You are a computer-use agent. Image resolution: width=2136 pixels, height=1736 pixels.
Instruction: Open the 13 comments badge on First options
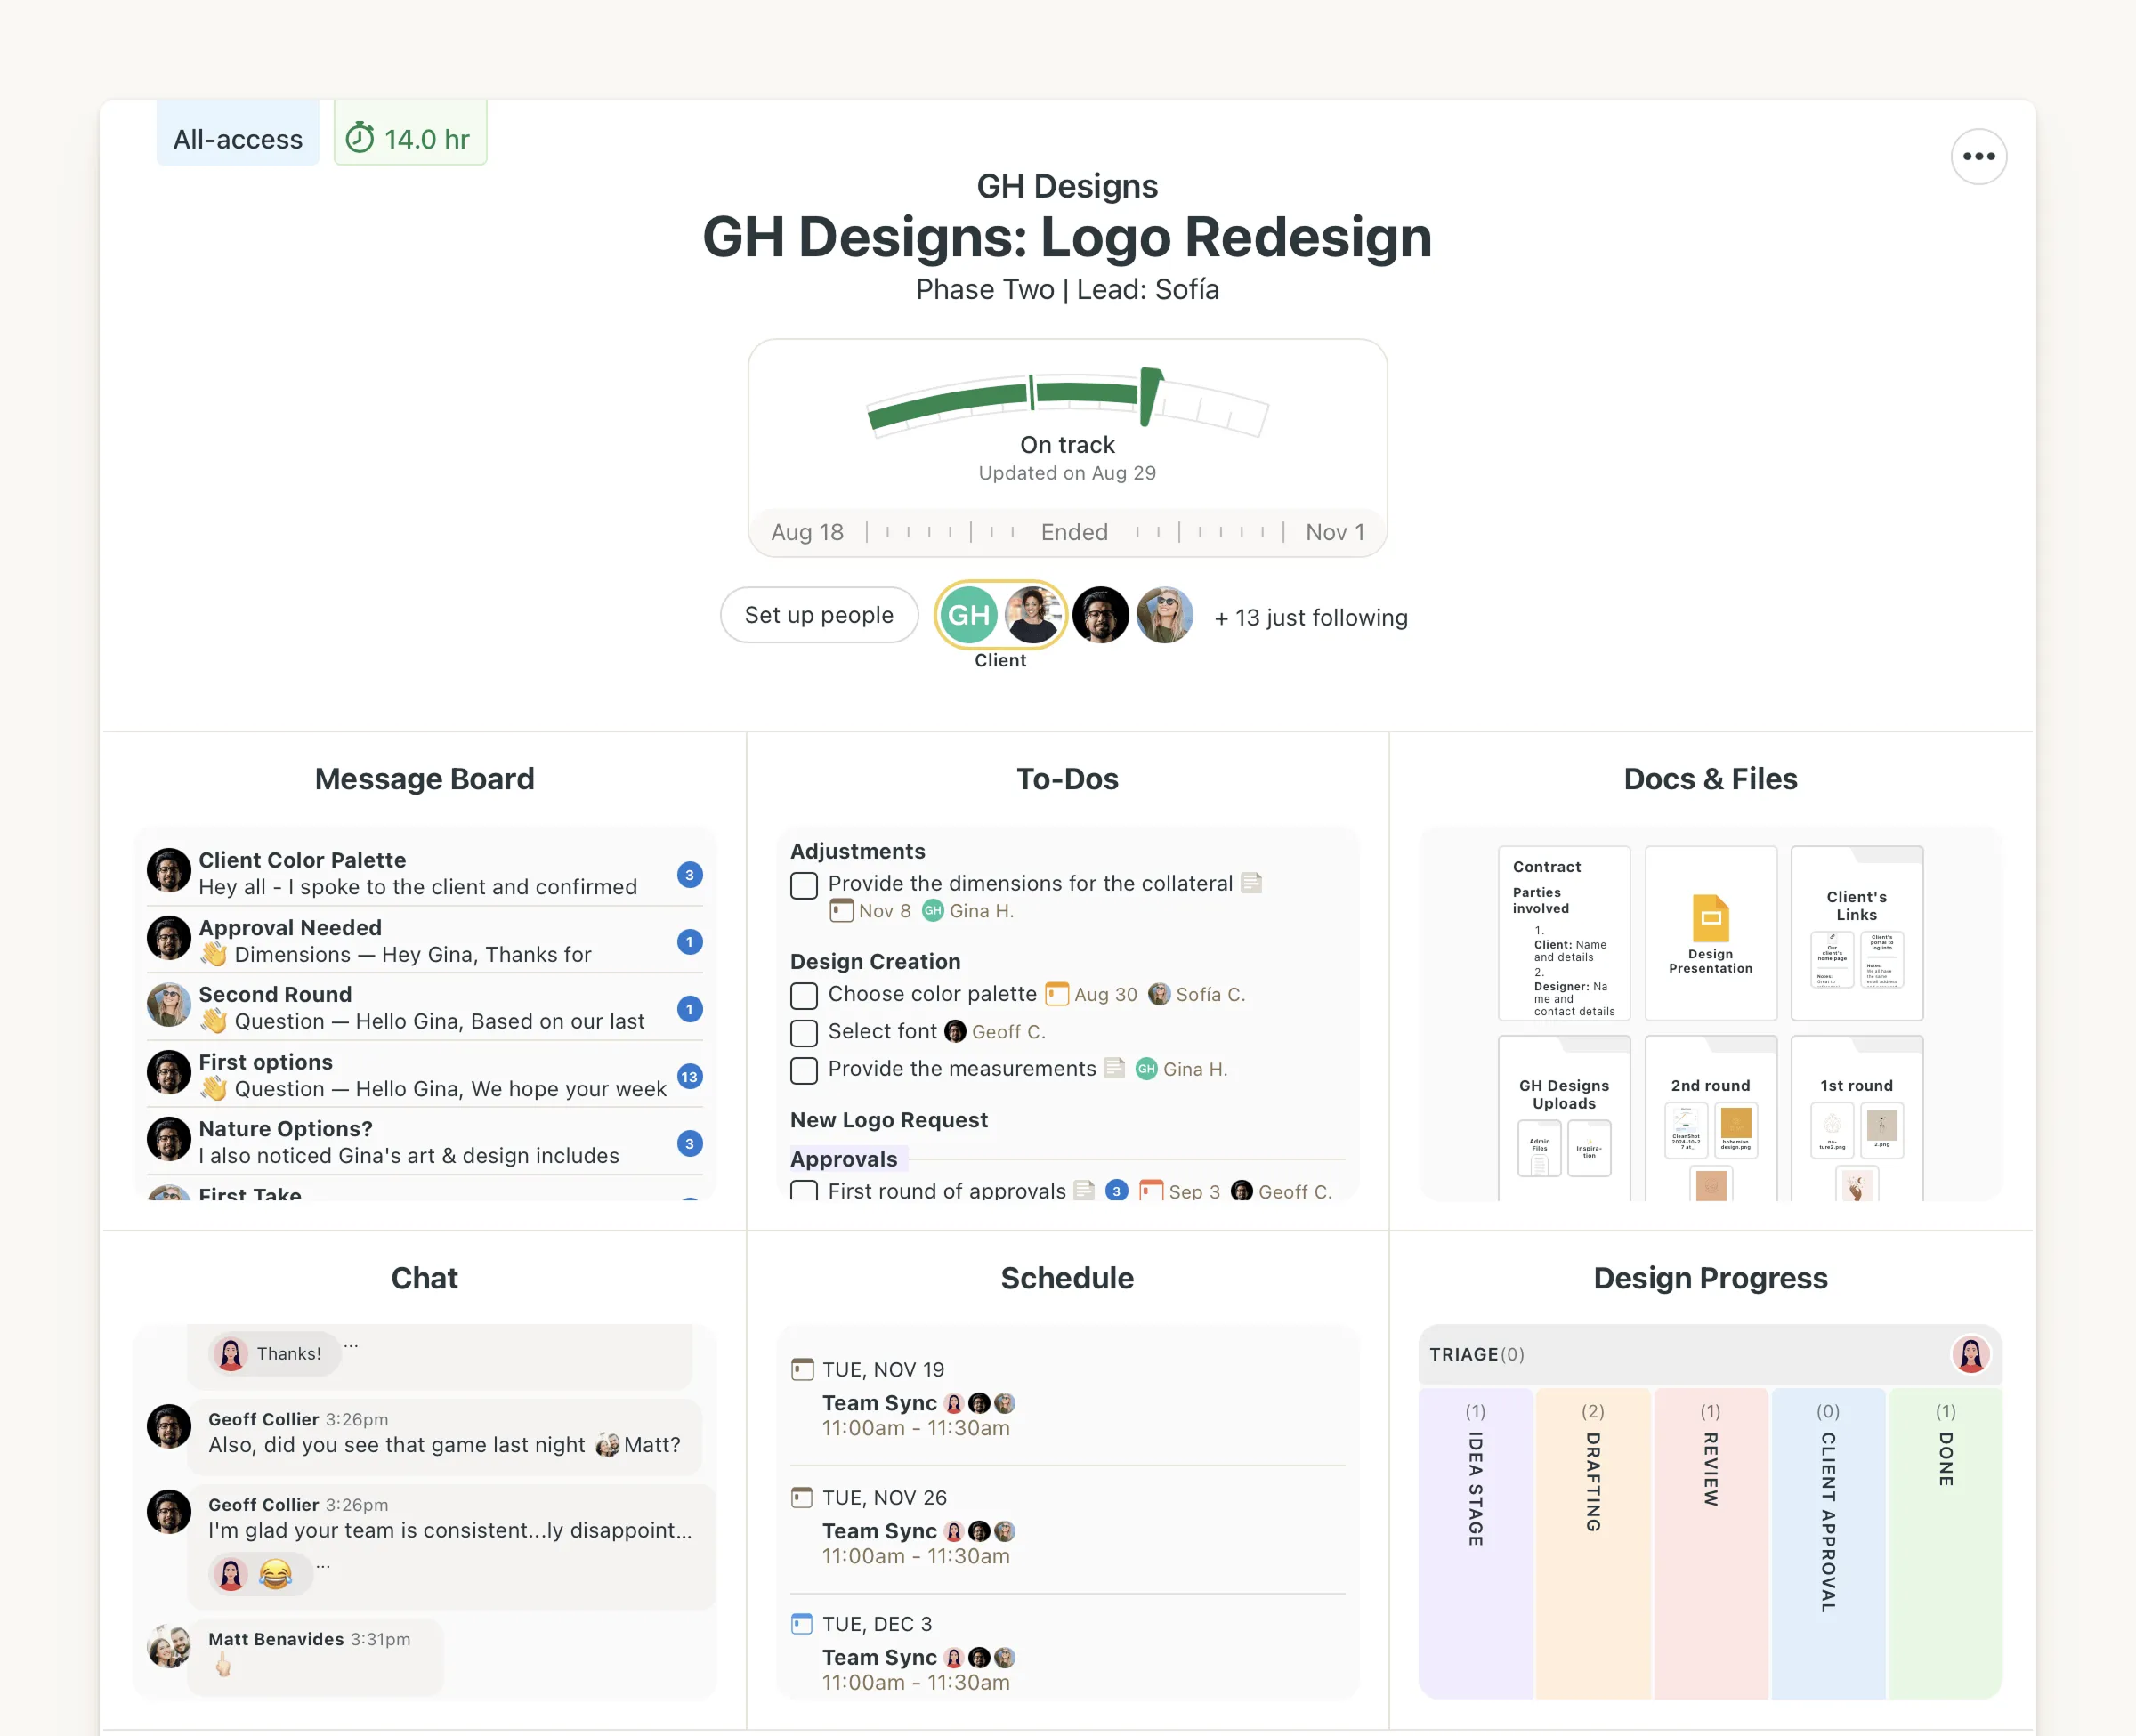(x=689, y=1076)
